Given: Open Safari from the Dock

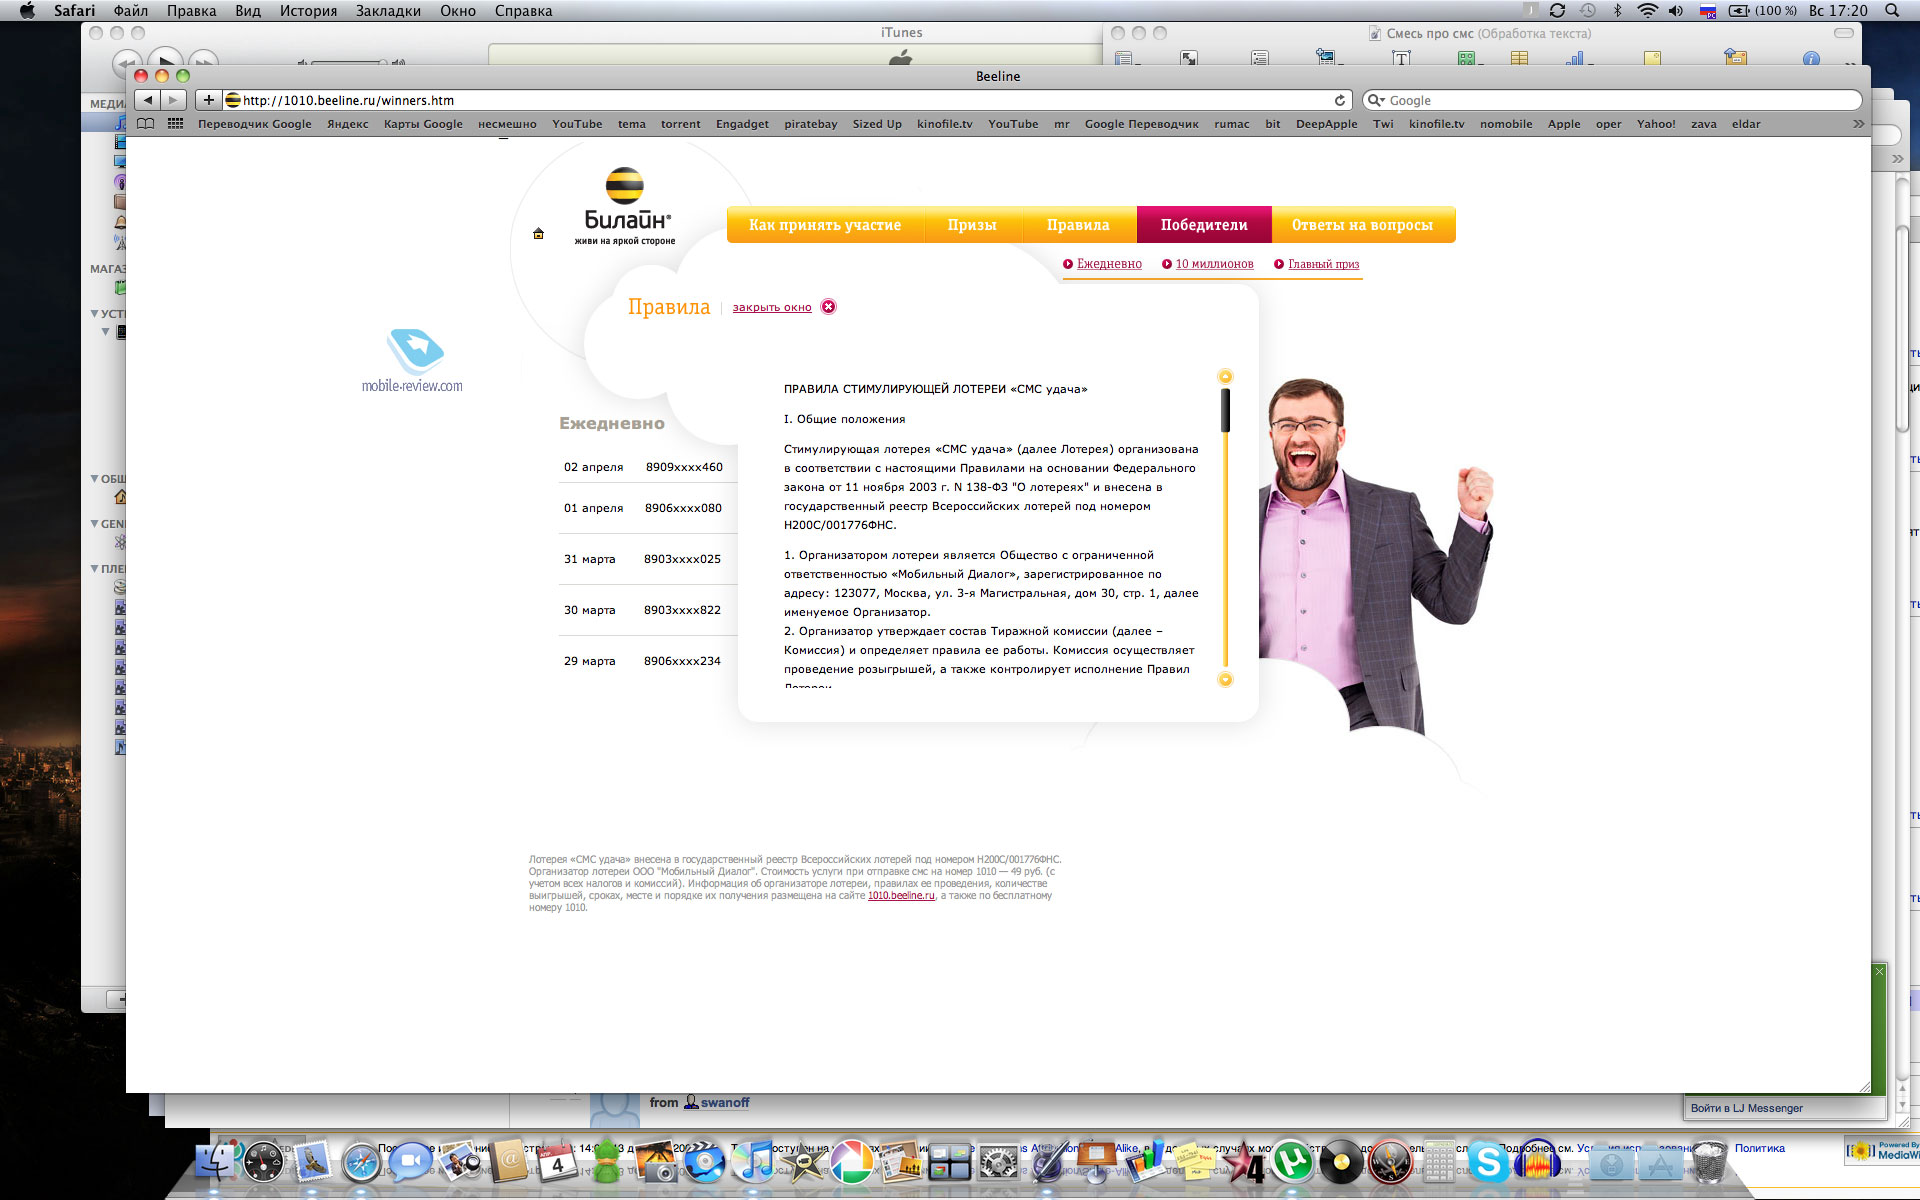Looking at the screenshot, I should tap(361, 1162).
